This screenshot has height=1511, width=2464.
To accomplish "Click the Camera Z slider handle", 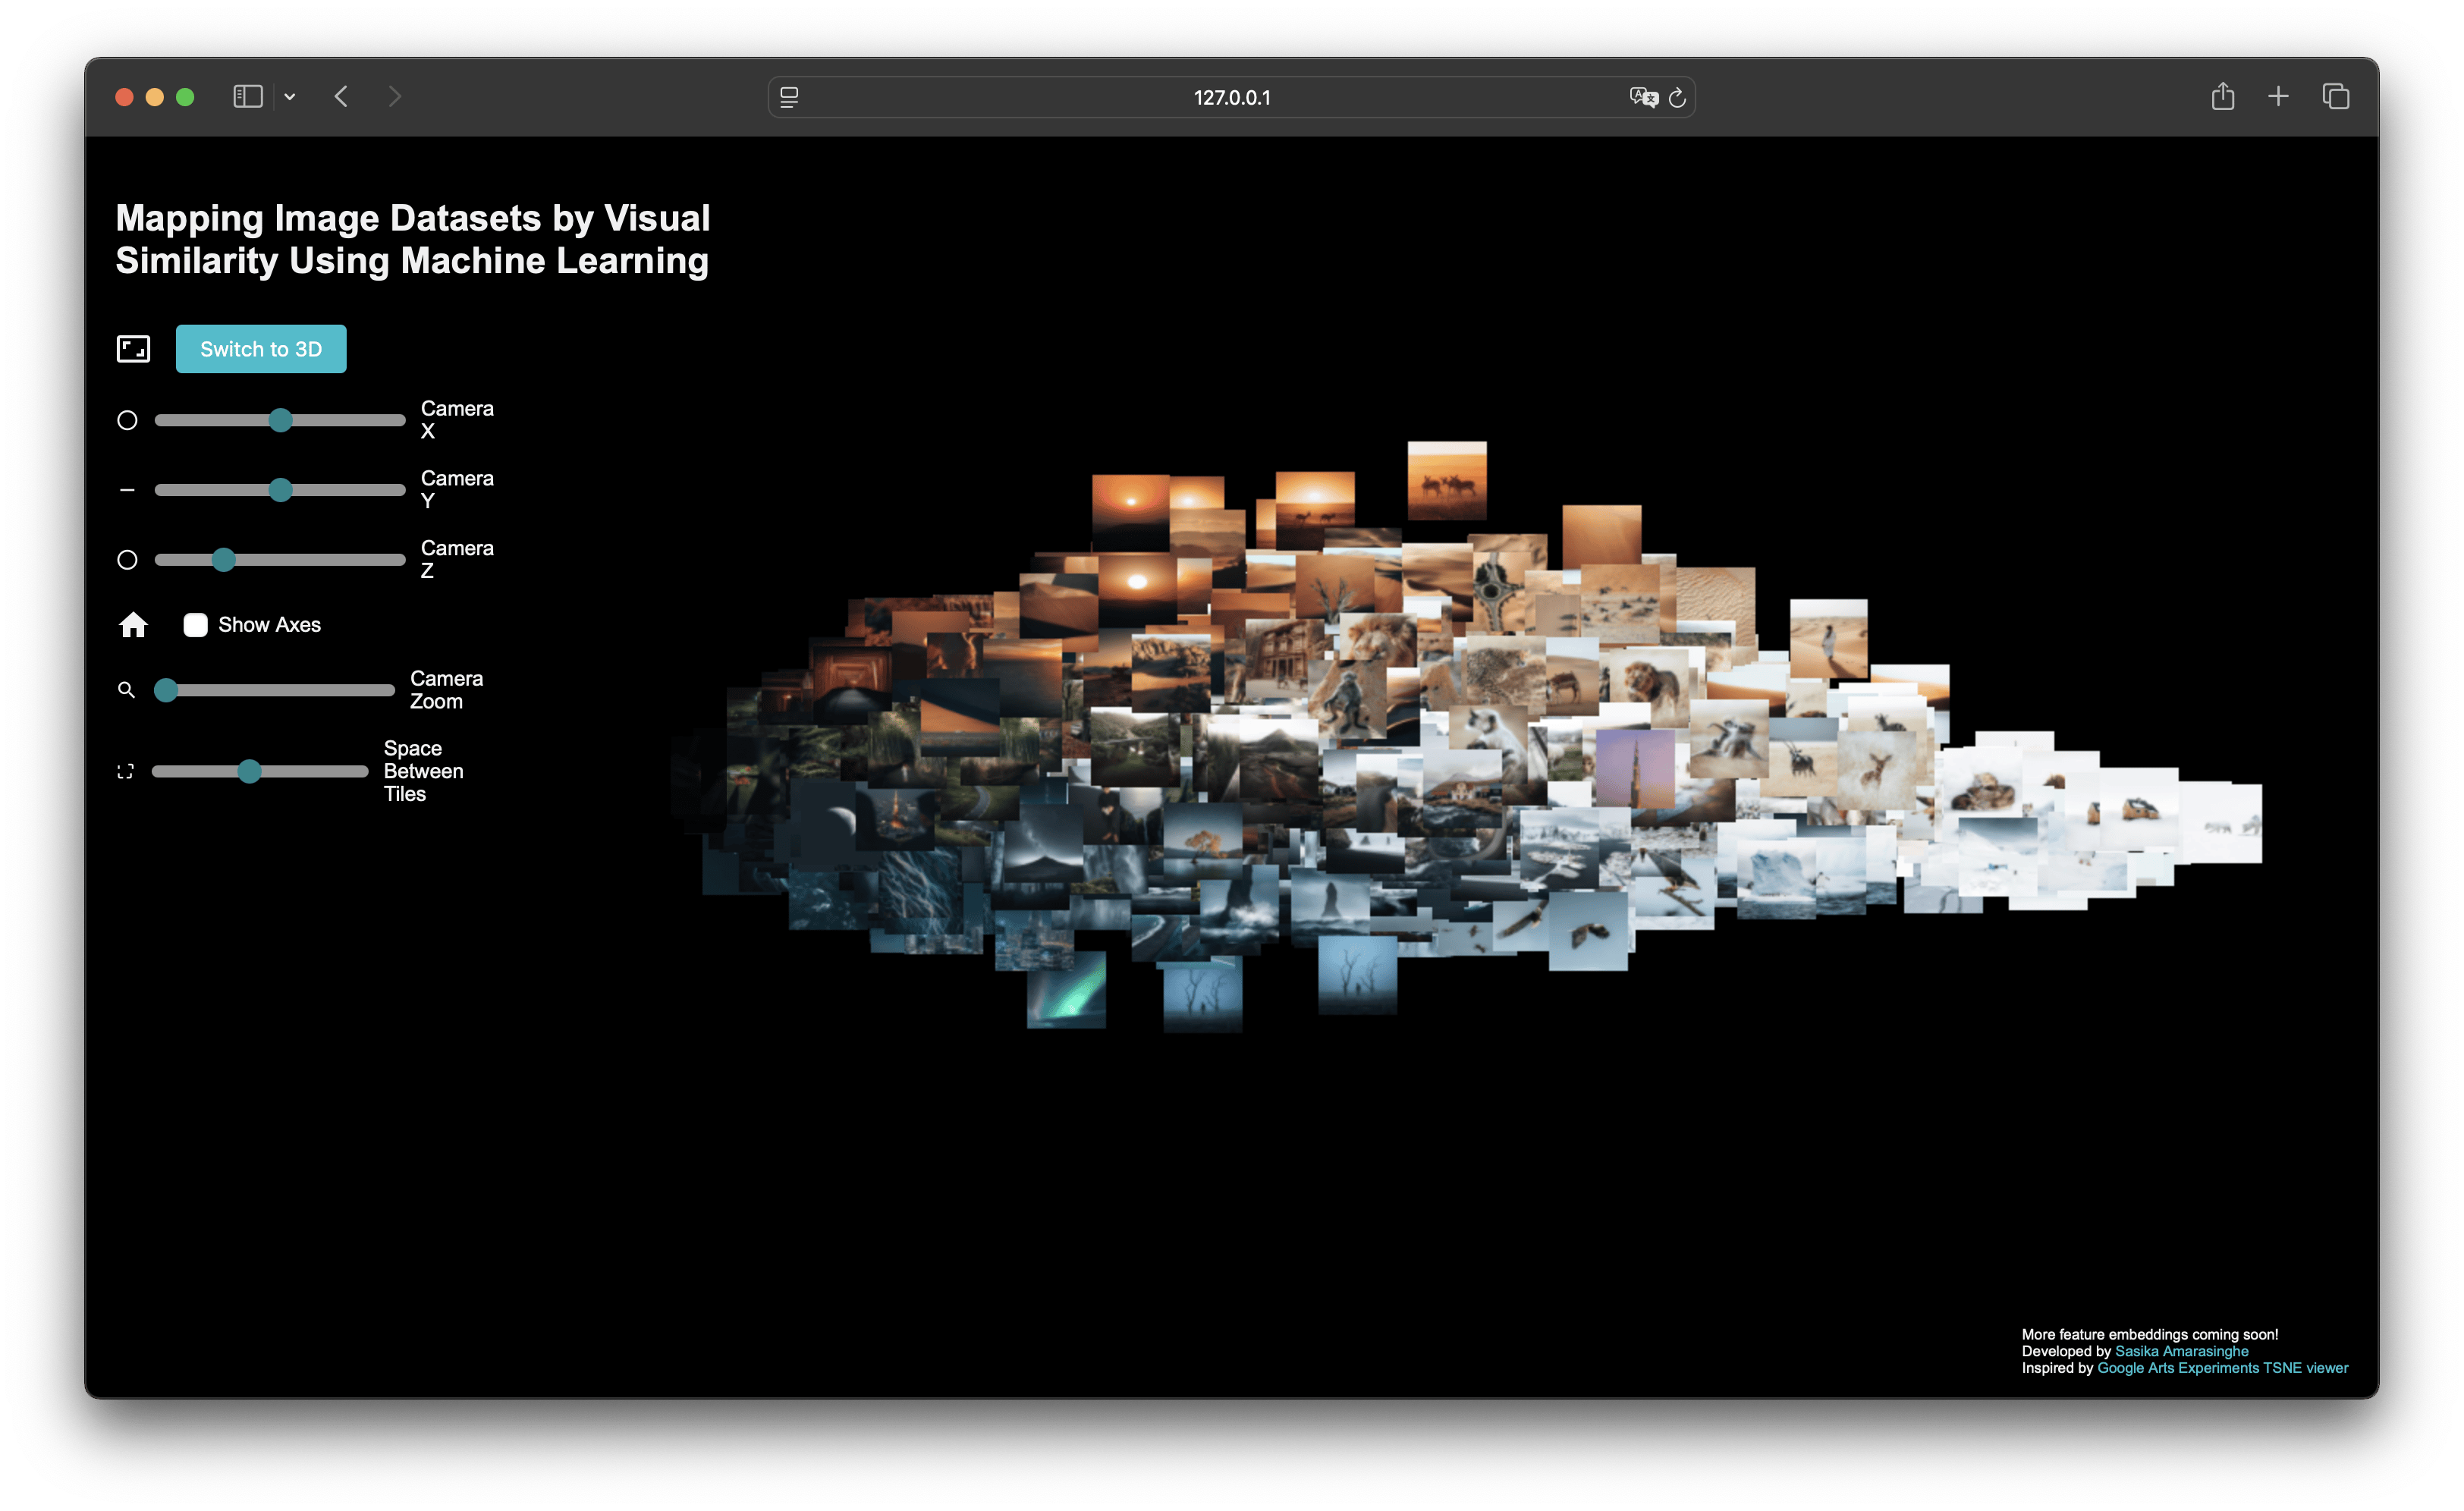I will 223,560.
